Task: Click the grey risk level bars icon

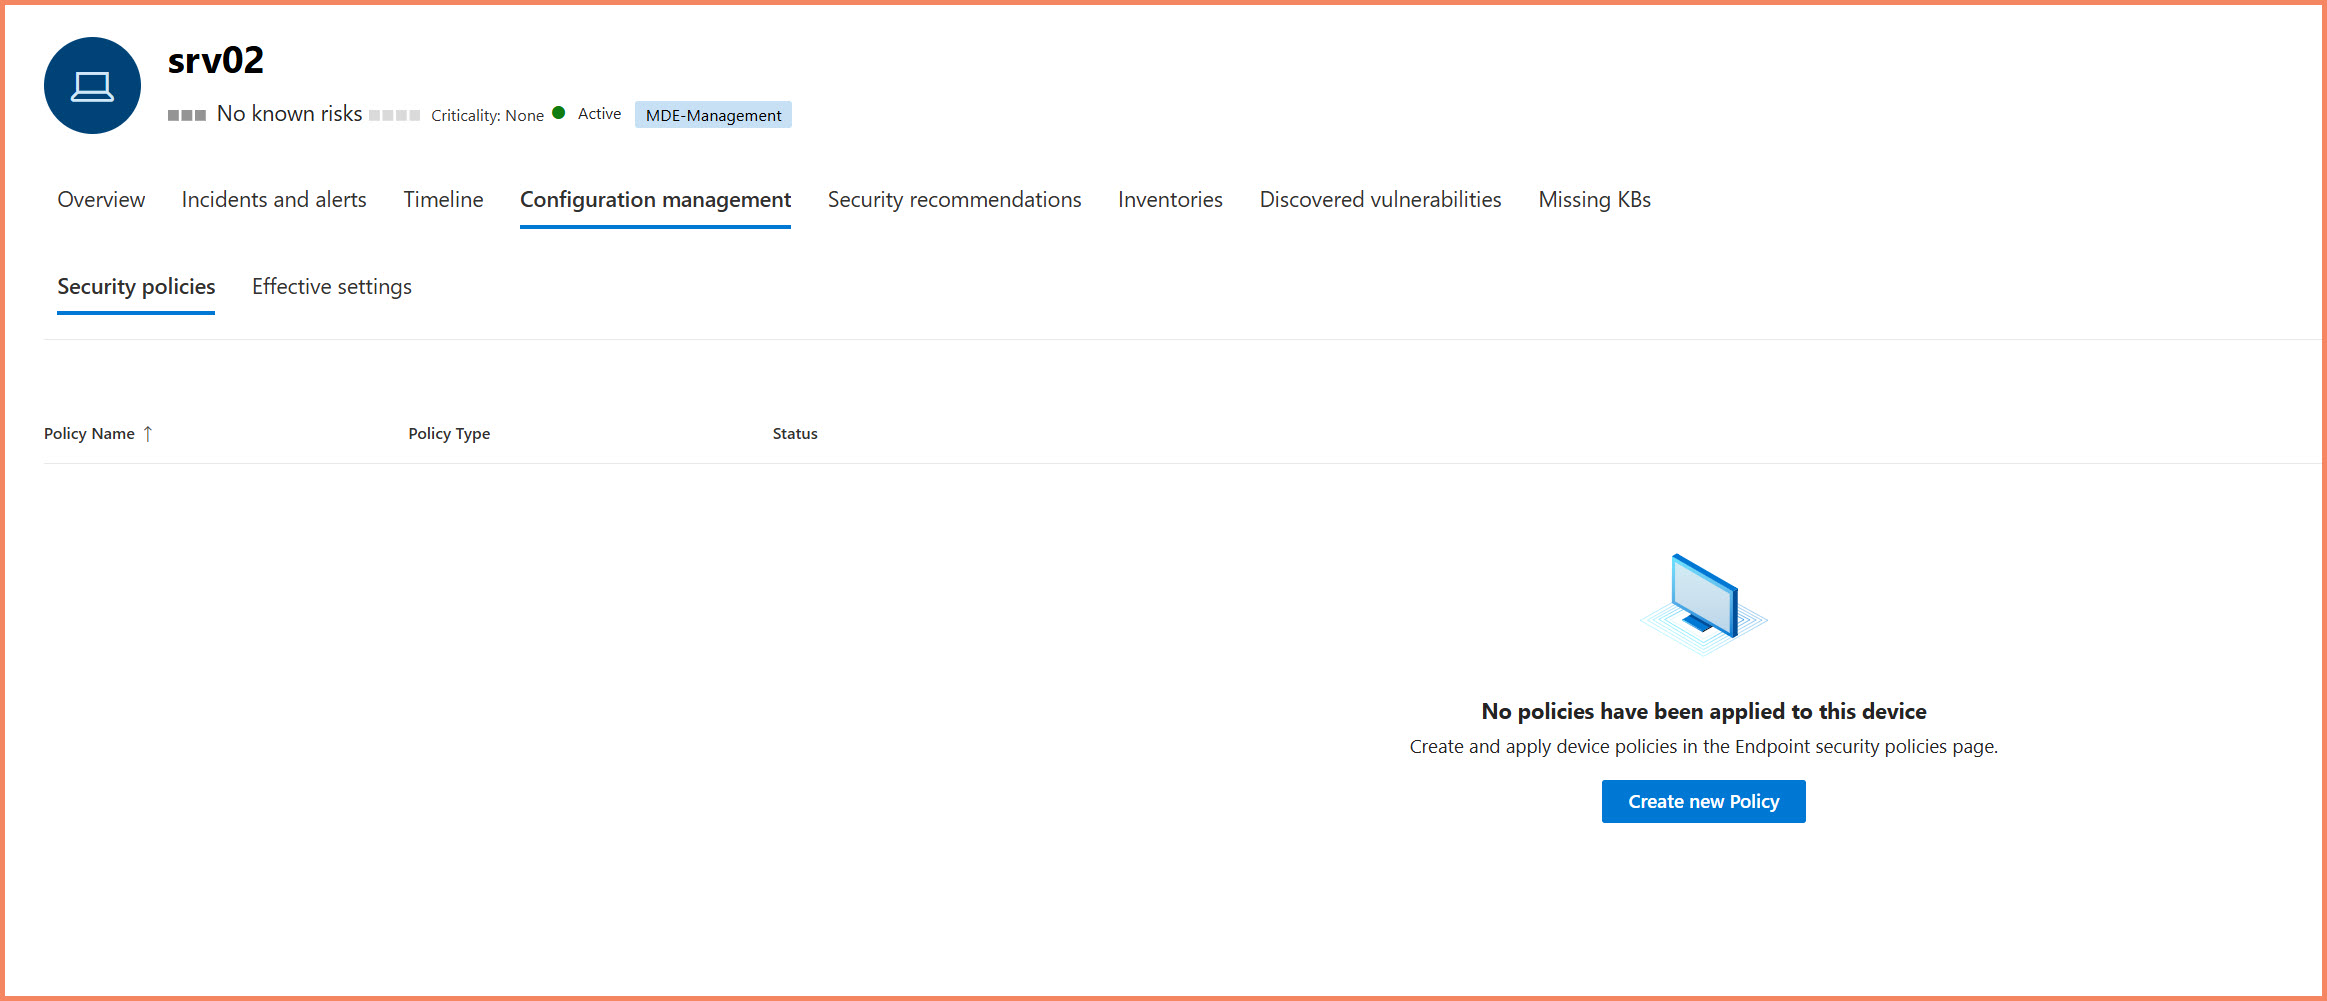Action: click(187, 116)
